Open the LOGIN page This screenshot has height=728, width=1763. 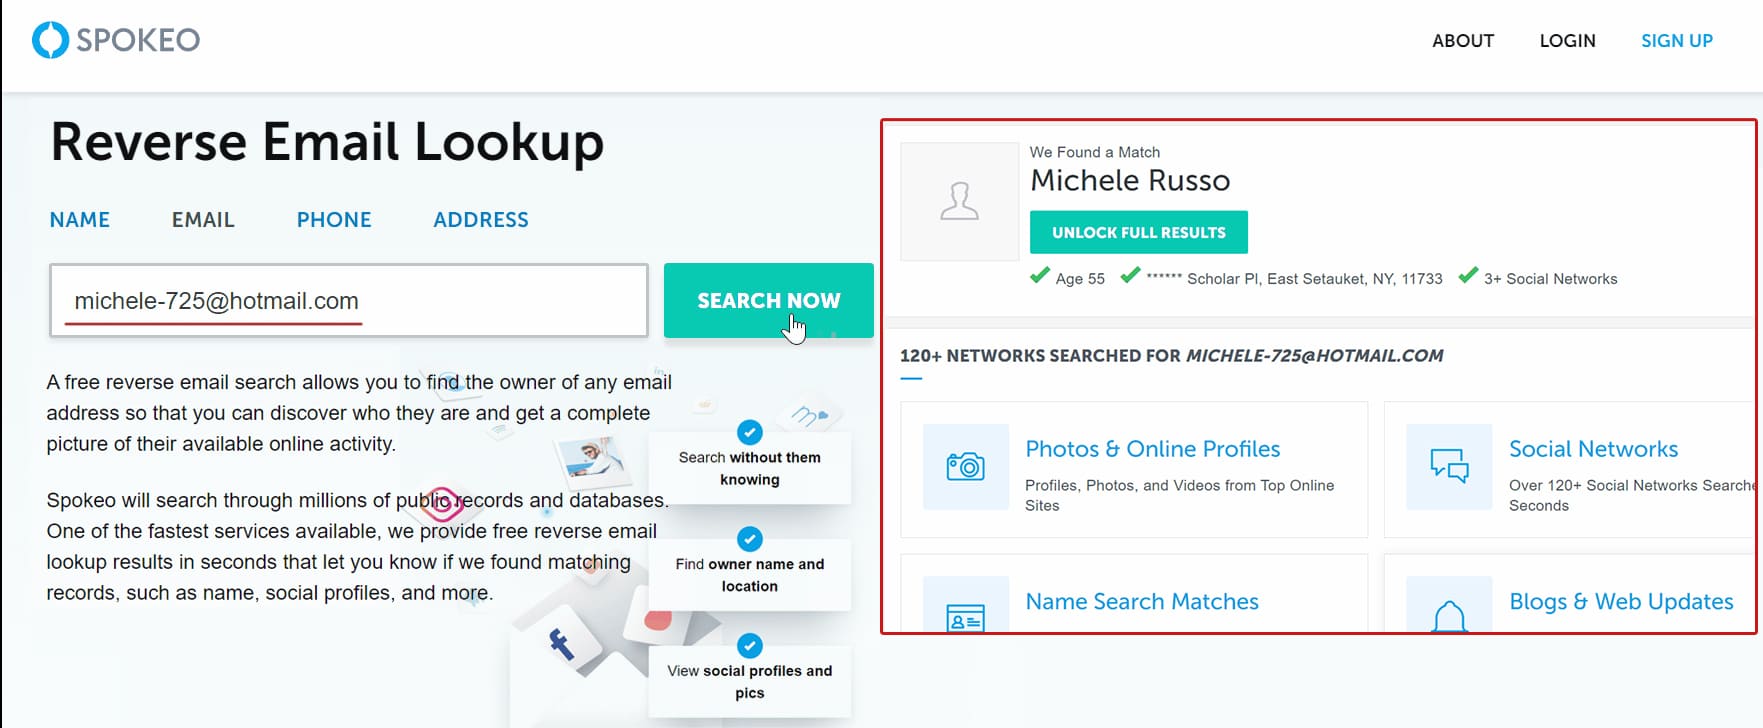coord(1567,41)
